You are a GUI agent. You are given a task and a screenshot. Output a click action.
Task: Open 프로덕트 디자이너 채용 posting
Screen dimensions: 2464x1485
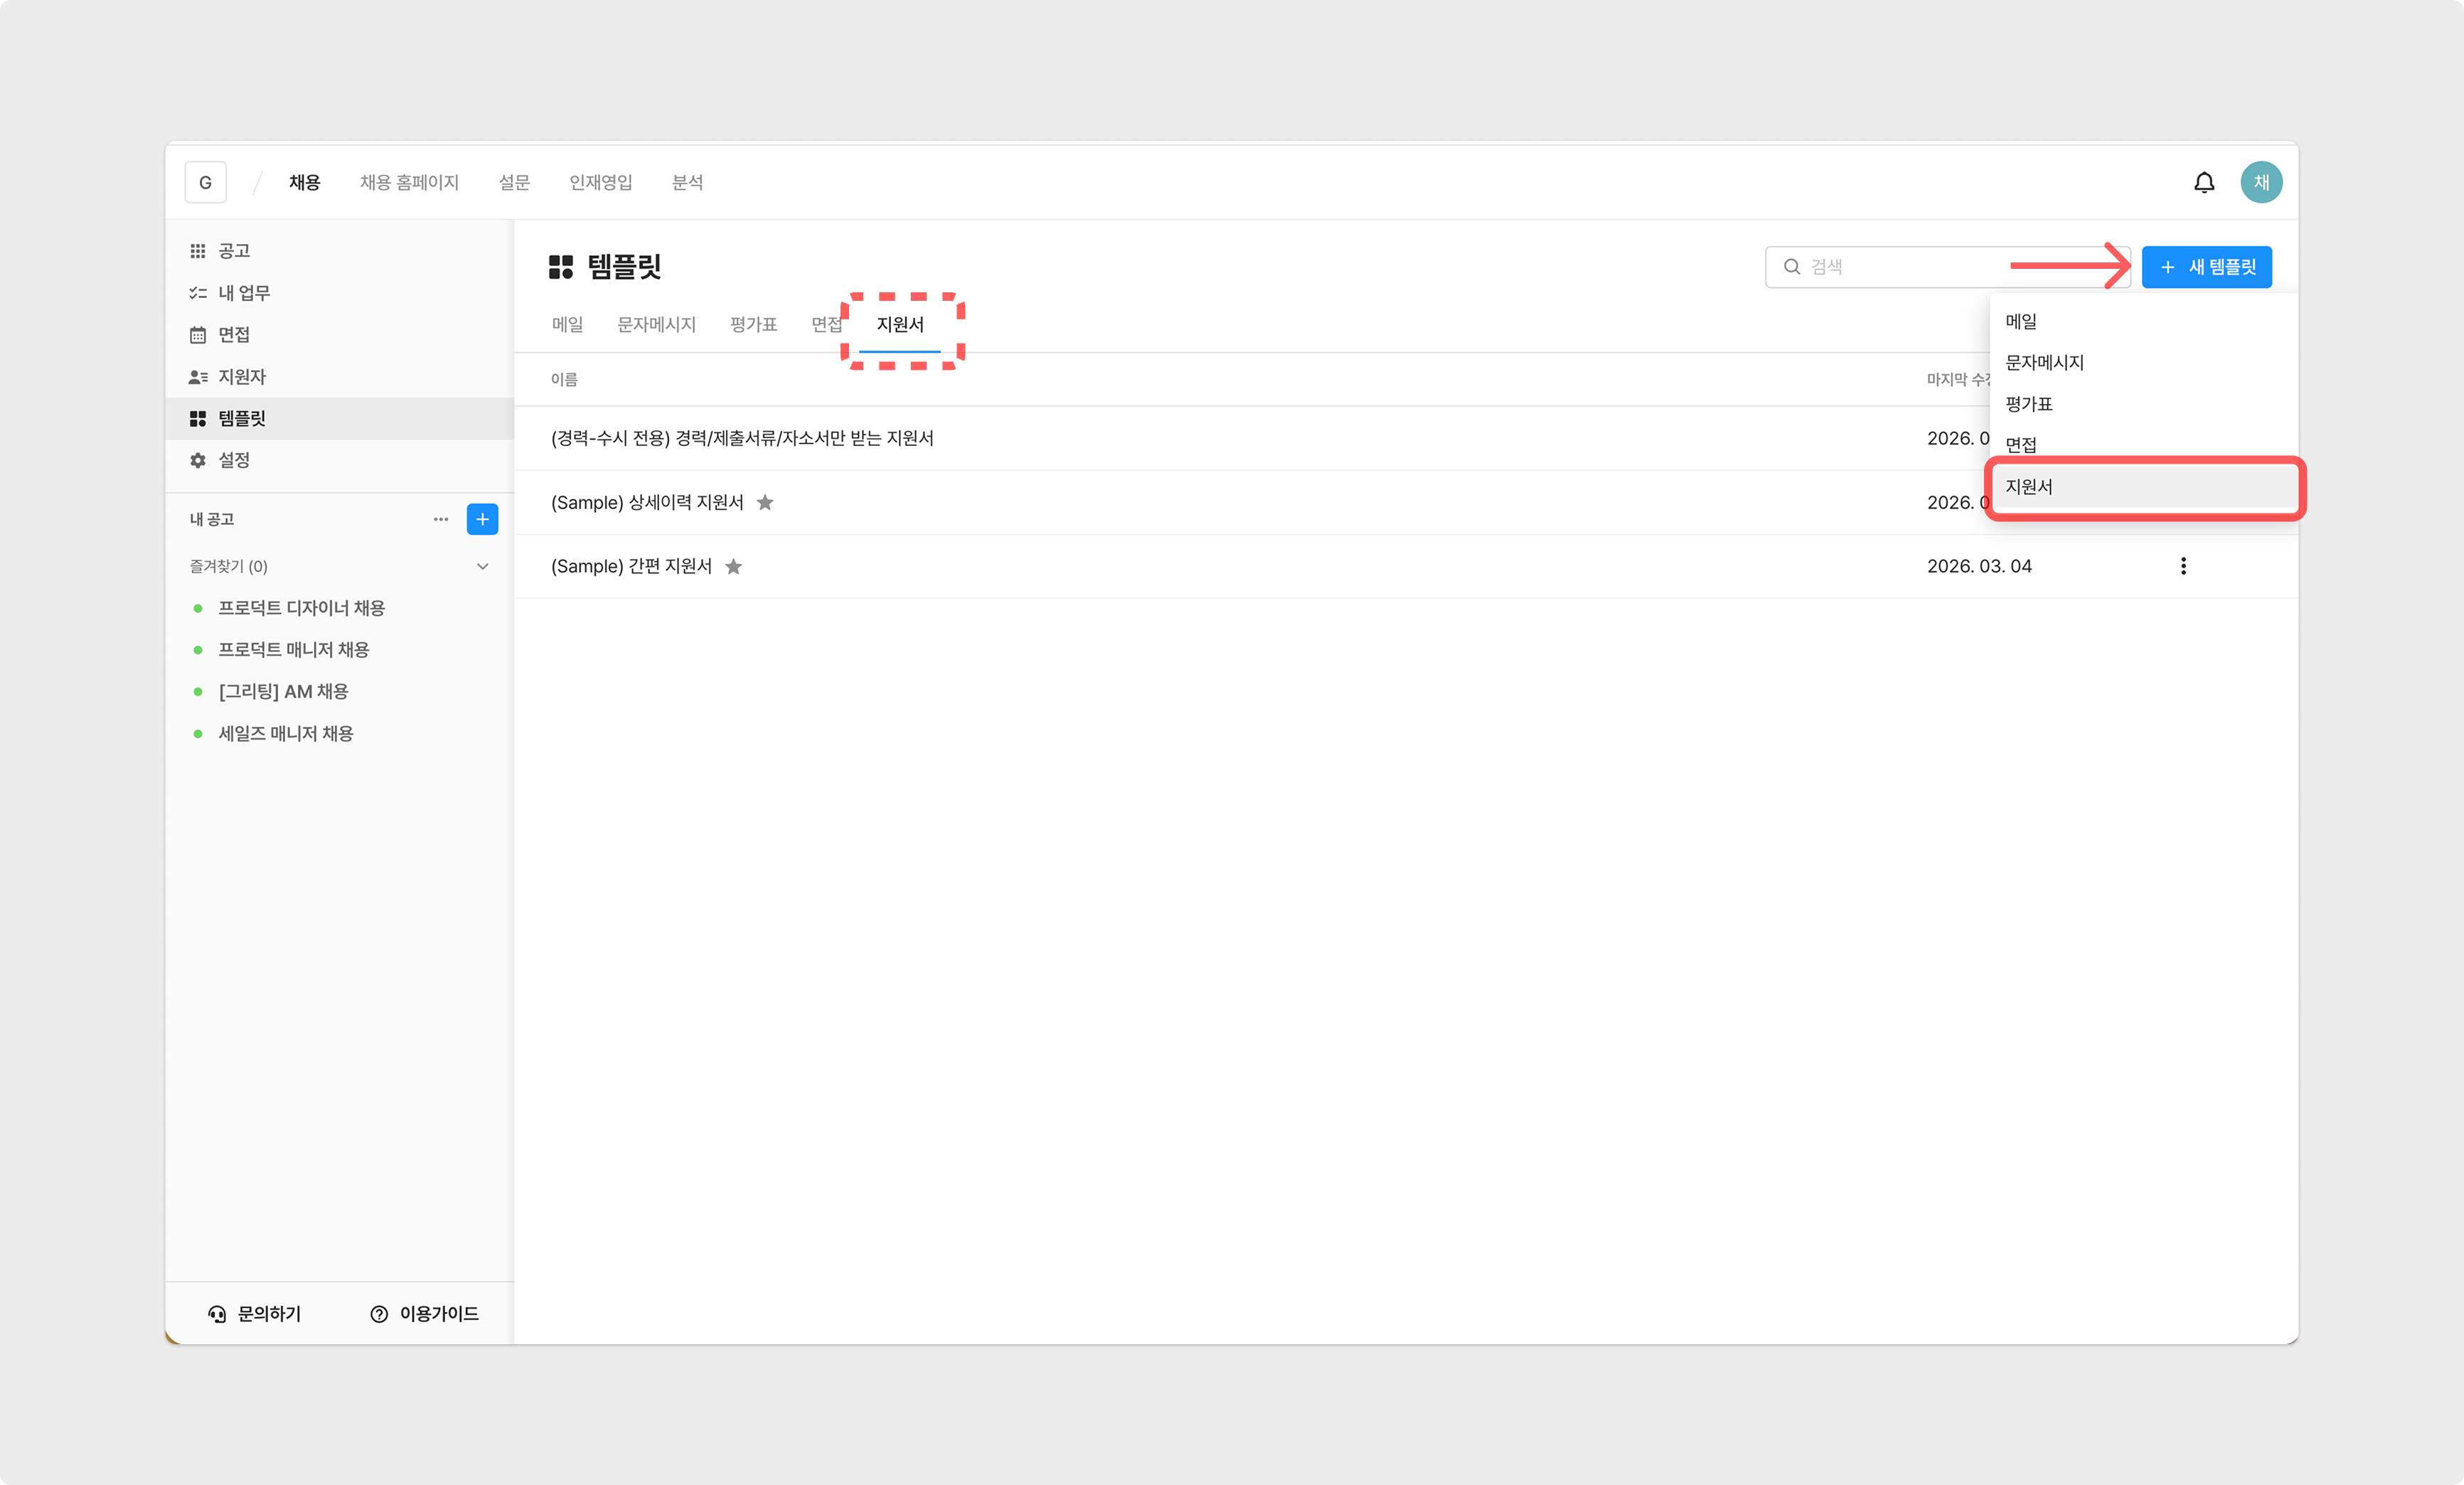pyautogui.click(x=301, y=608)
